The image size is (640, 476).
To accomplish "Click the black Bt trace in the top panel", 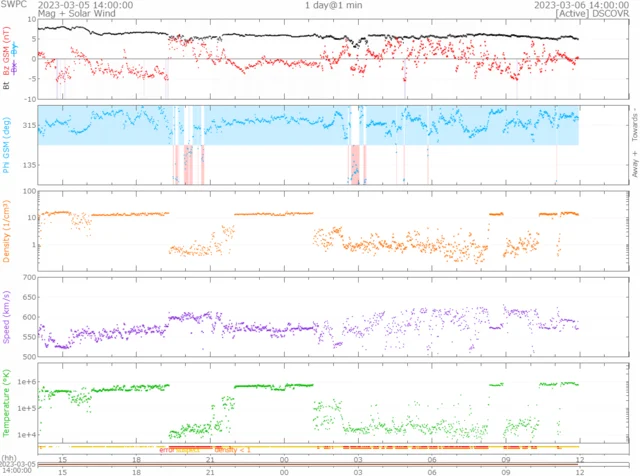I will 308,35.
